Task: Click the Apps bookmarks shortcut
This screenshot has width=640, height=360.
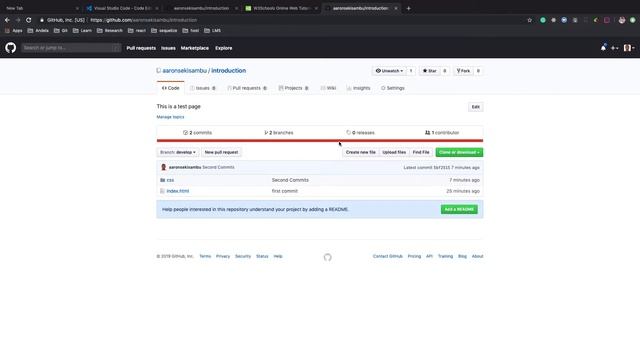Action: [13, 31]
